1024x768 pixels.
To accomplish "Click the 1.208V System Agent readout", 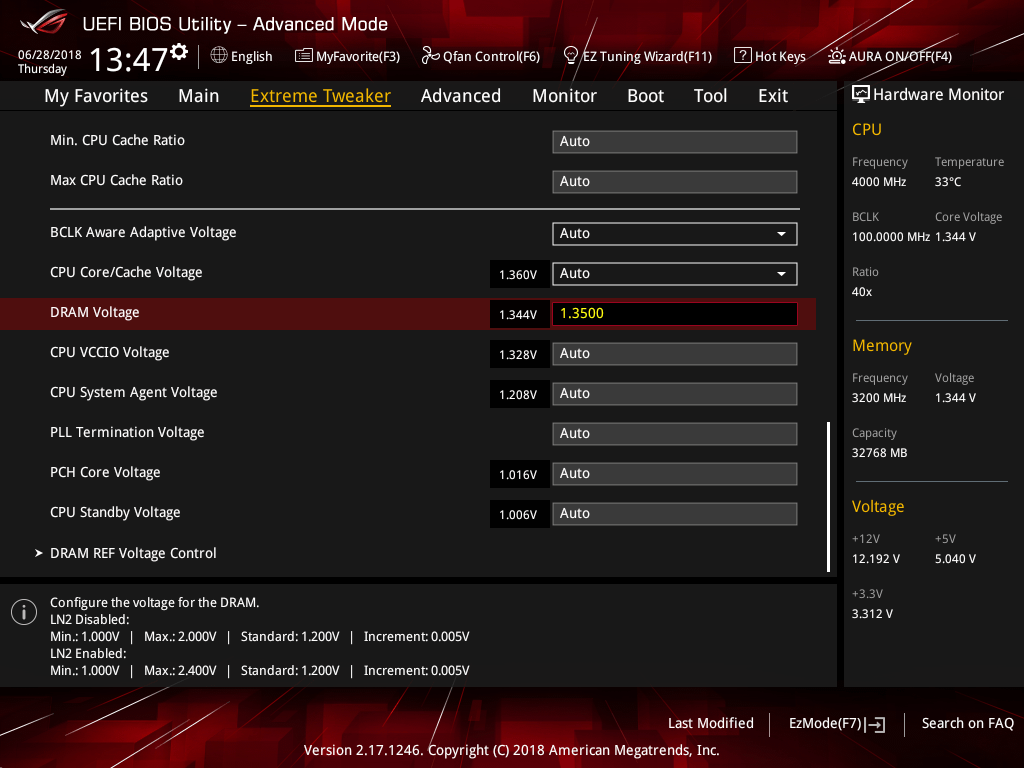I will 519,394.
